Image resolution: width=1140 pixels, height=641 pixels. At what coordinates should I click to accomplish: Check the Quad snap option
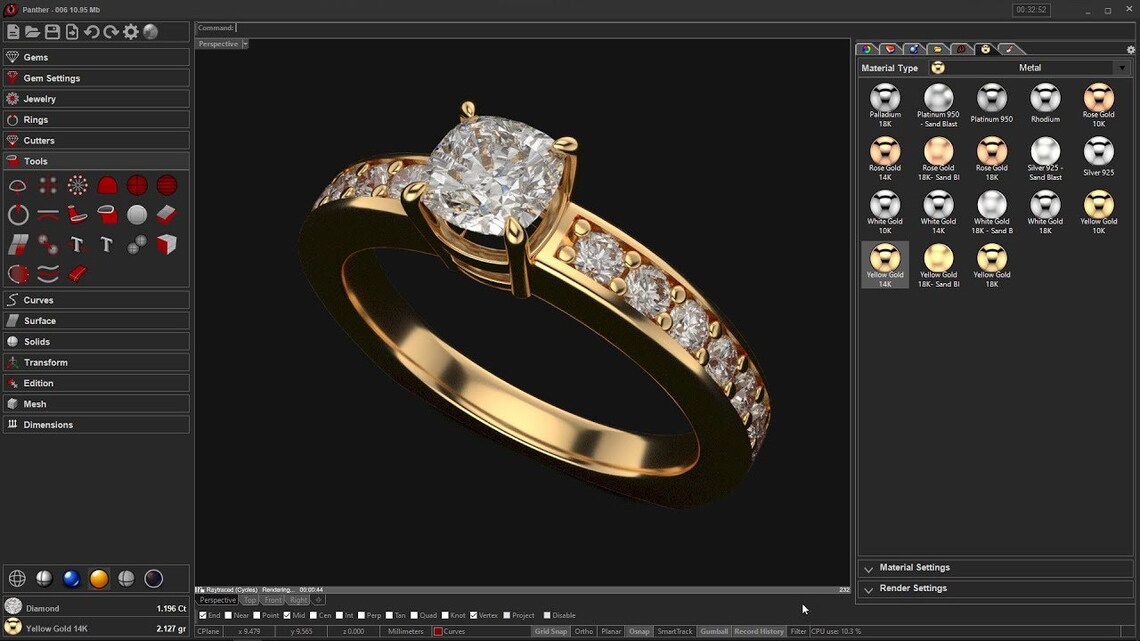(415, 614)
